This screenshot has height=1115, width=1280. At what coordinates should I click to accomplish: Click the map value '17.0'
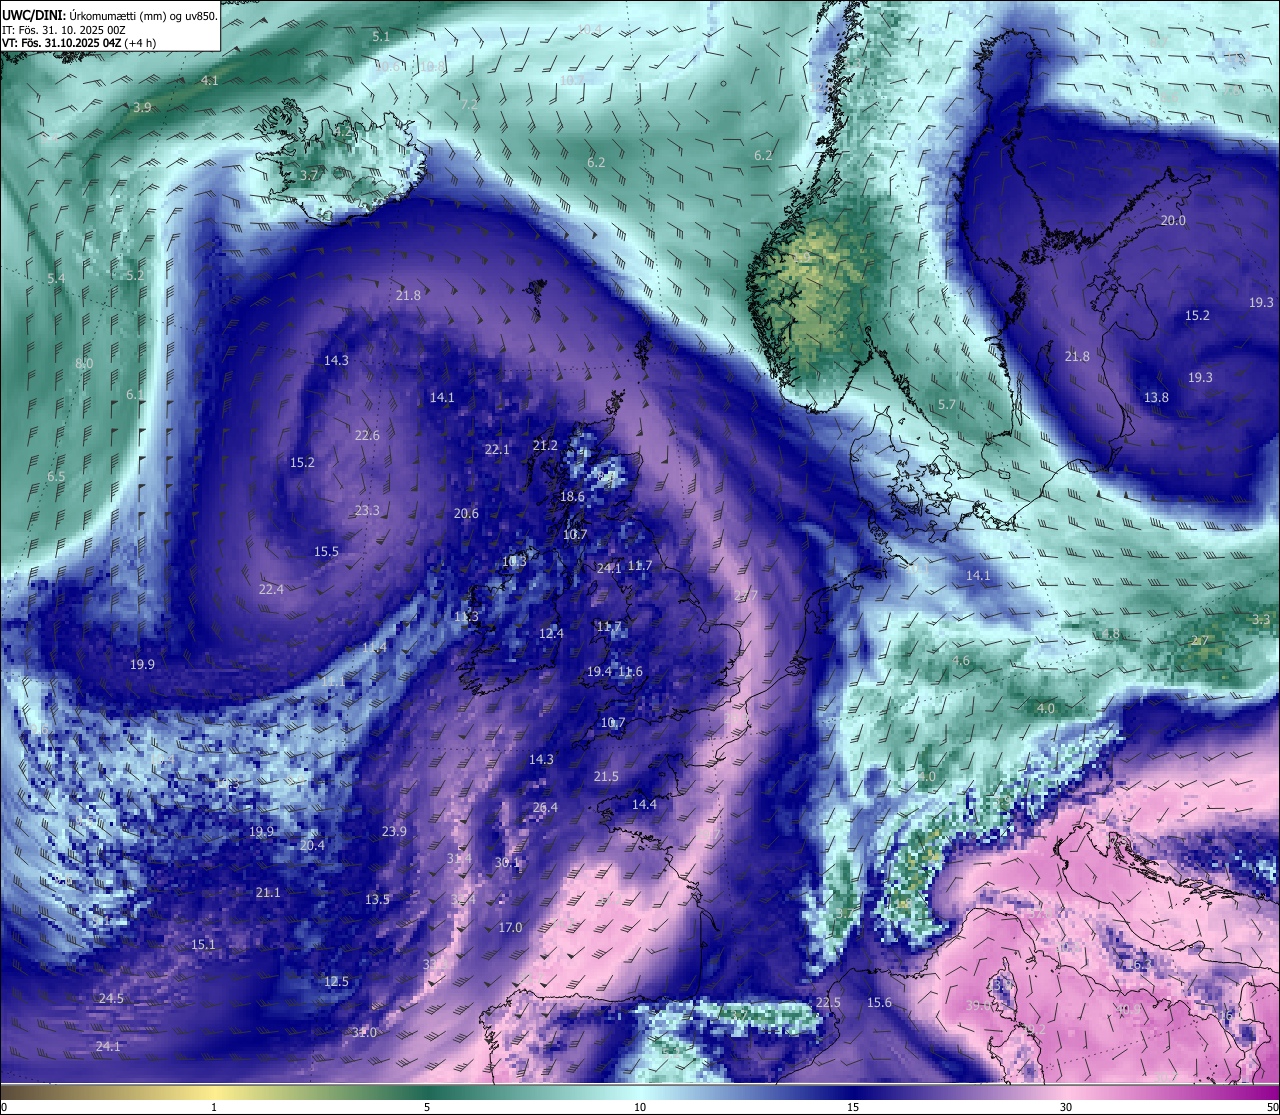[x=510, y=927]
